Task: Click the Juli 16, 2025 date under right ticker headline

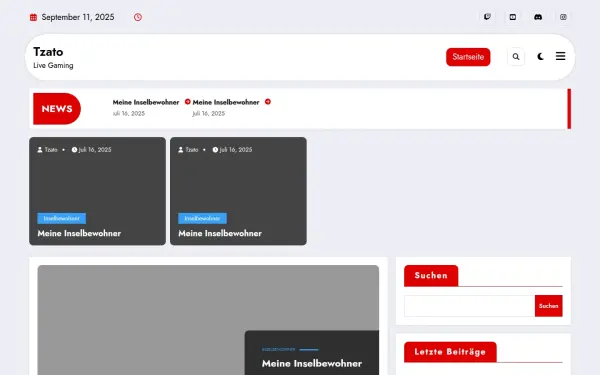Action: pyautogui.click(x=209, y=113)
